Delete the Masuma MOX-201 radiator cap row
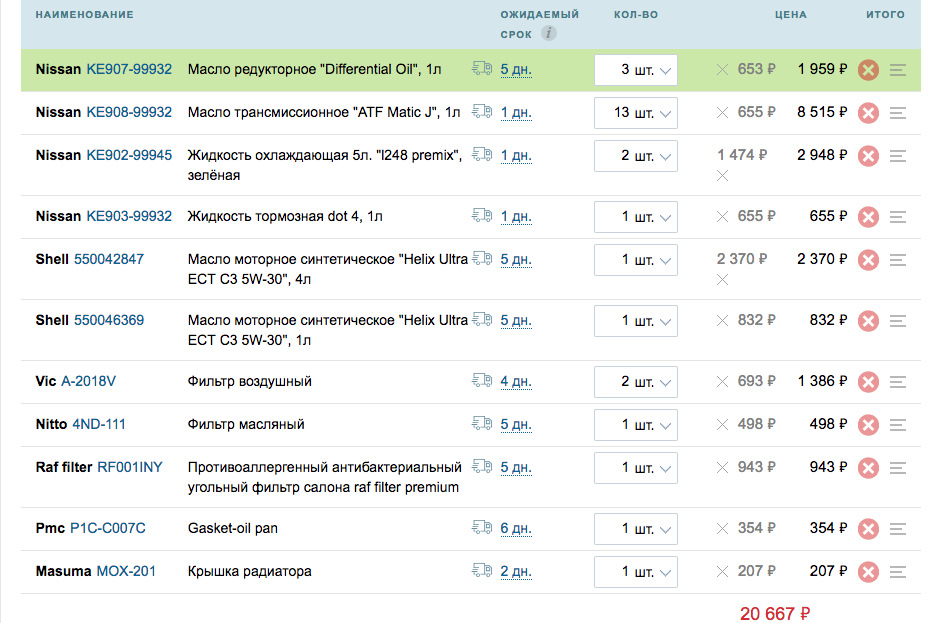 [868, 572]
